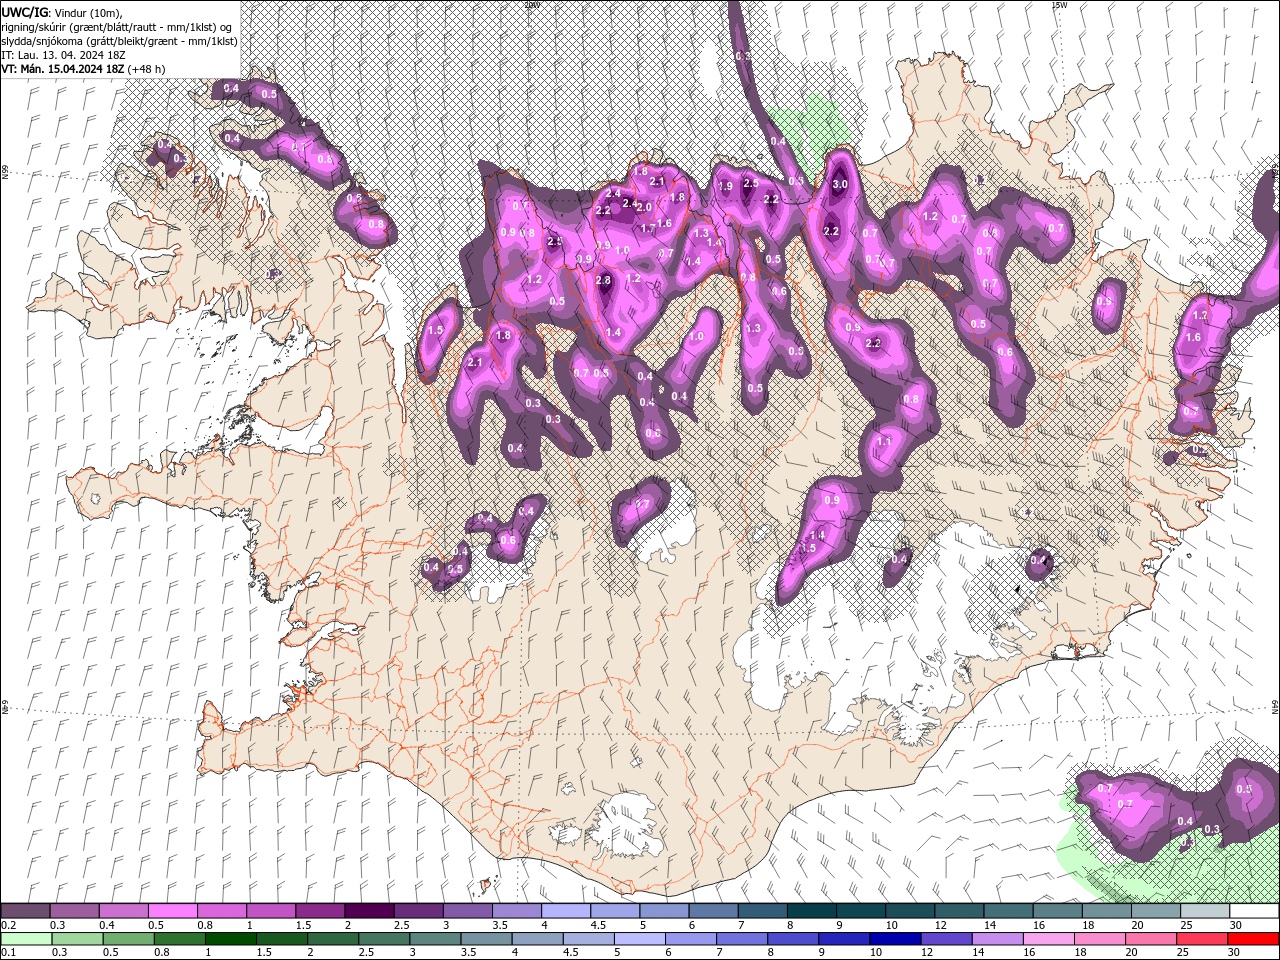Select the 'IT: Lau. 13. 04. 2024 18Z' line
The width and height of the screenshot is (1280, 960).
[62, 55]
